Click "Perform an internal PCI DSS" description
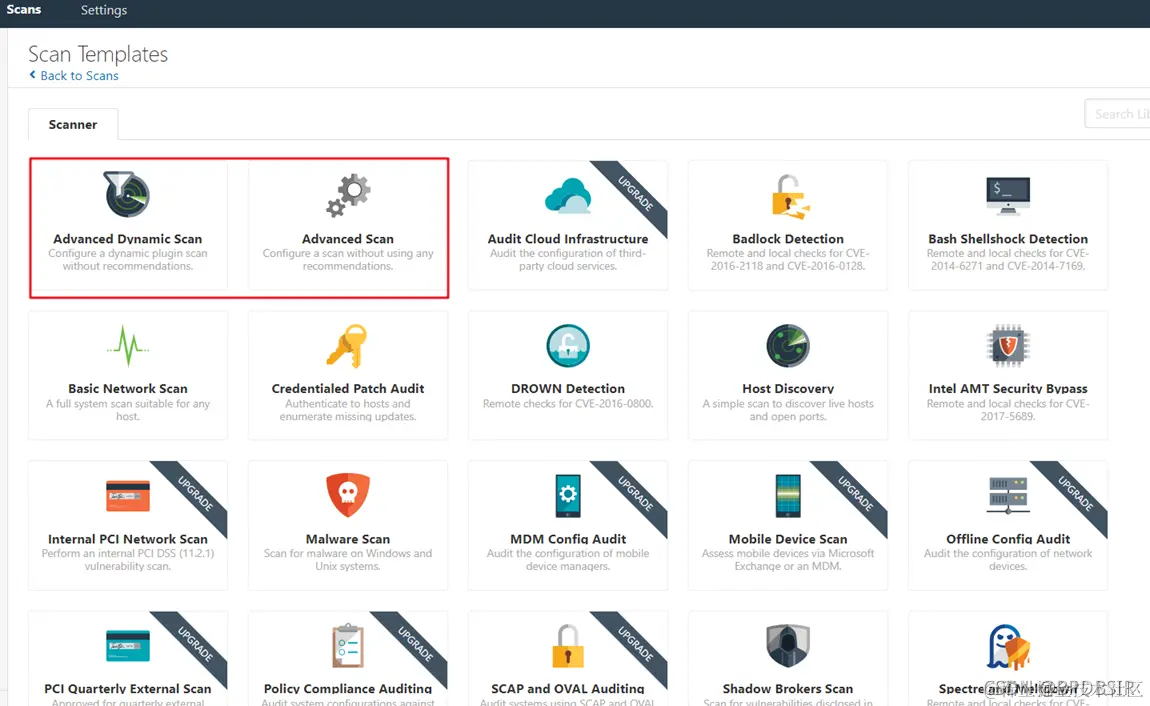The height and width of the screenshot is (706, 1150). [x=128, y=560]
